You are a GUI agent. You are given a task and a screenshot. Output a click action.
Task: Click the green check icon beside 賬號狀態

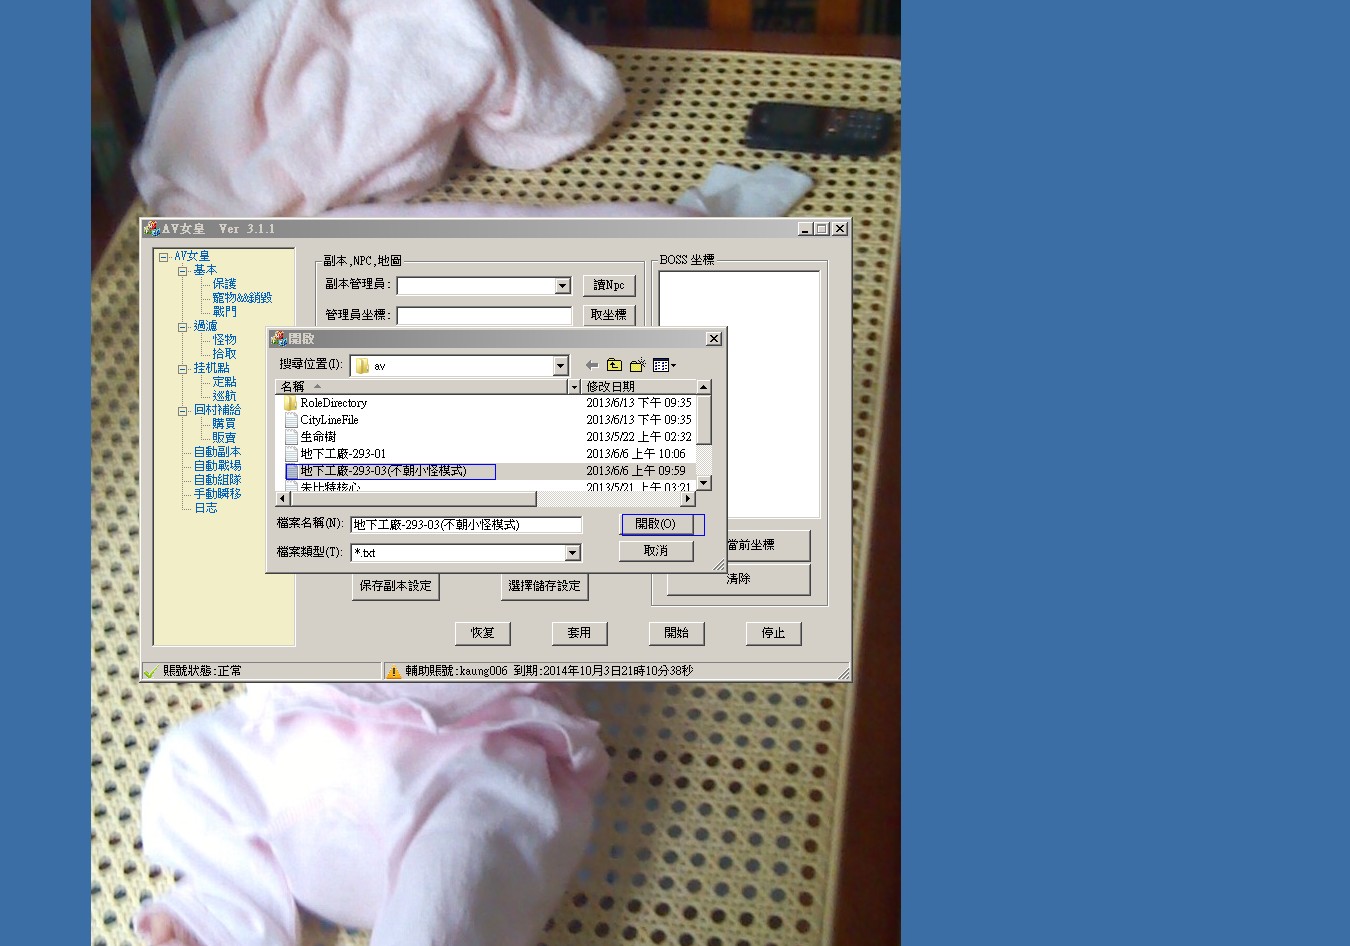pos(151,672)
